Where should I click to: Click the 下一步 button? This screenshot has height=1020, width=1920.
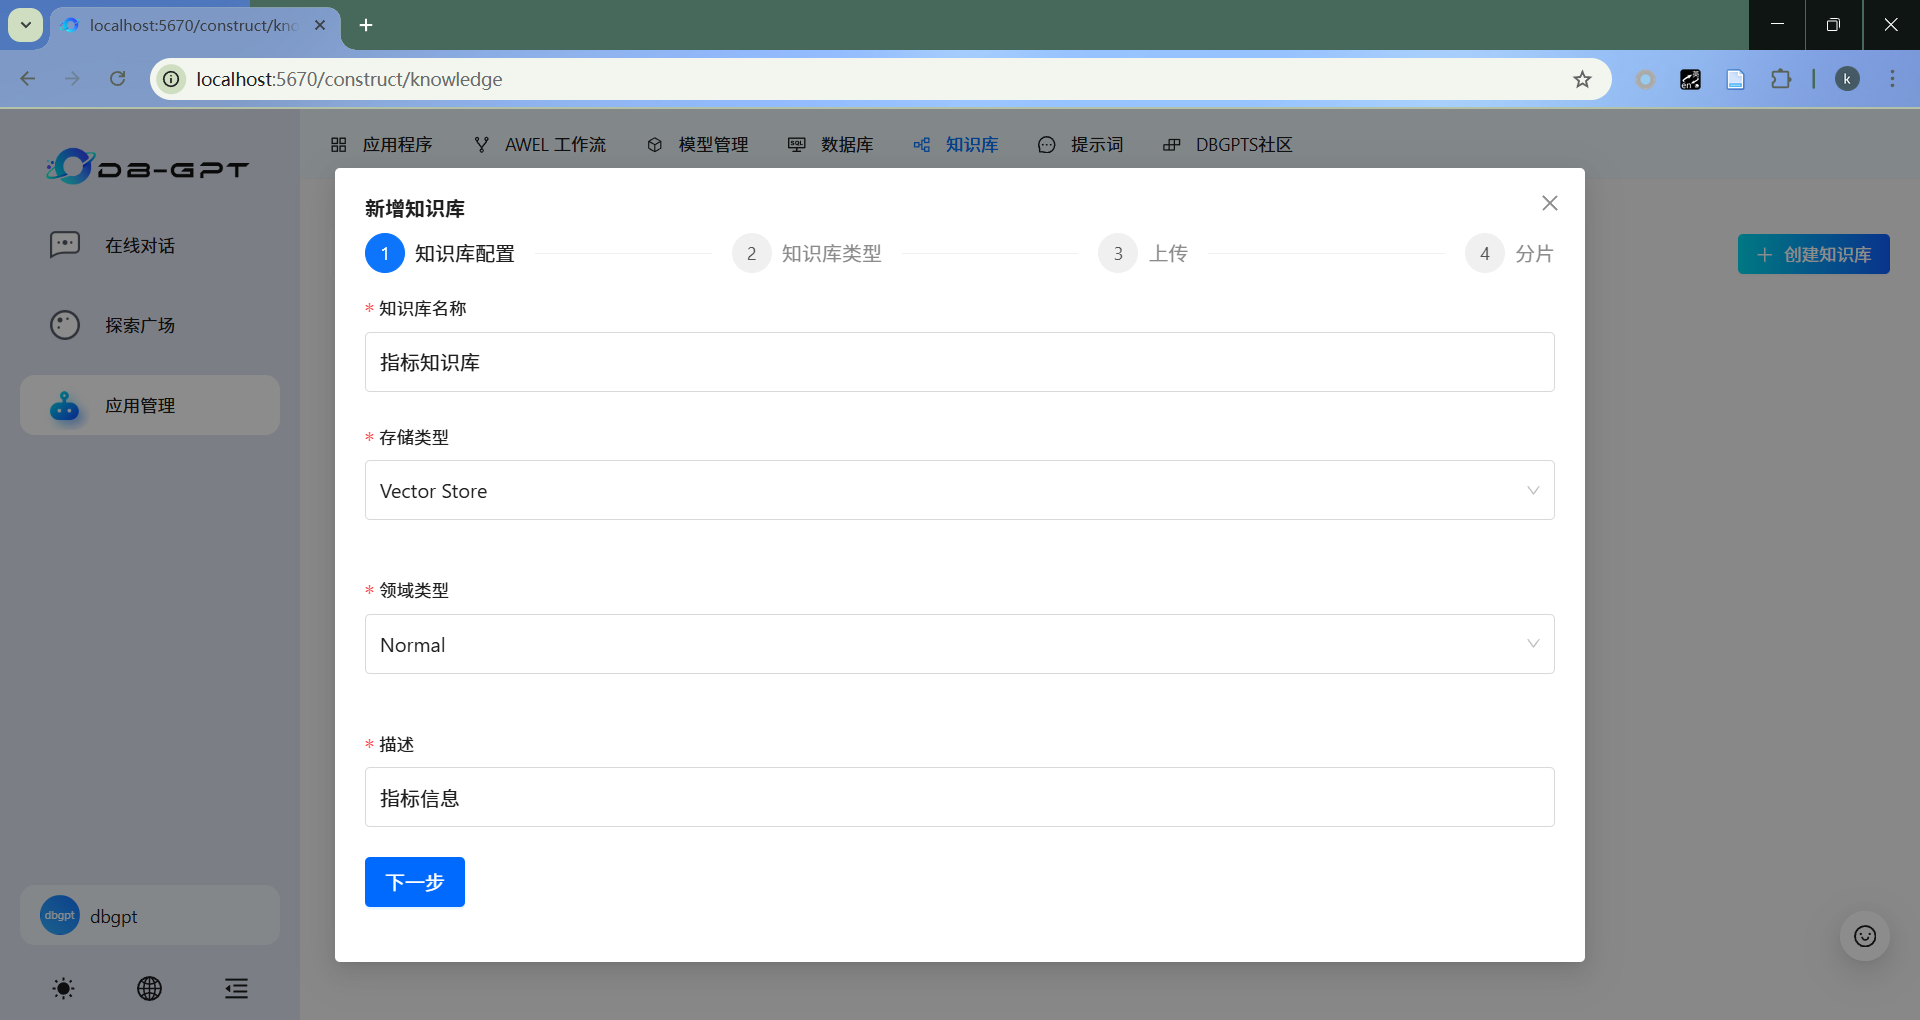(x=414, y=882)
